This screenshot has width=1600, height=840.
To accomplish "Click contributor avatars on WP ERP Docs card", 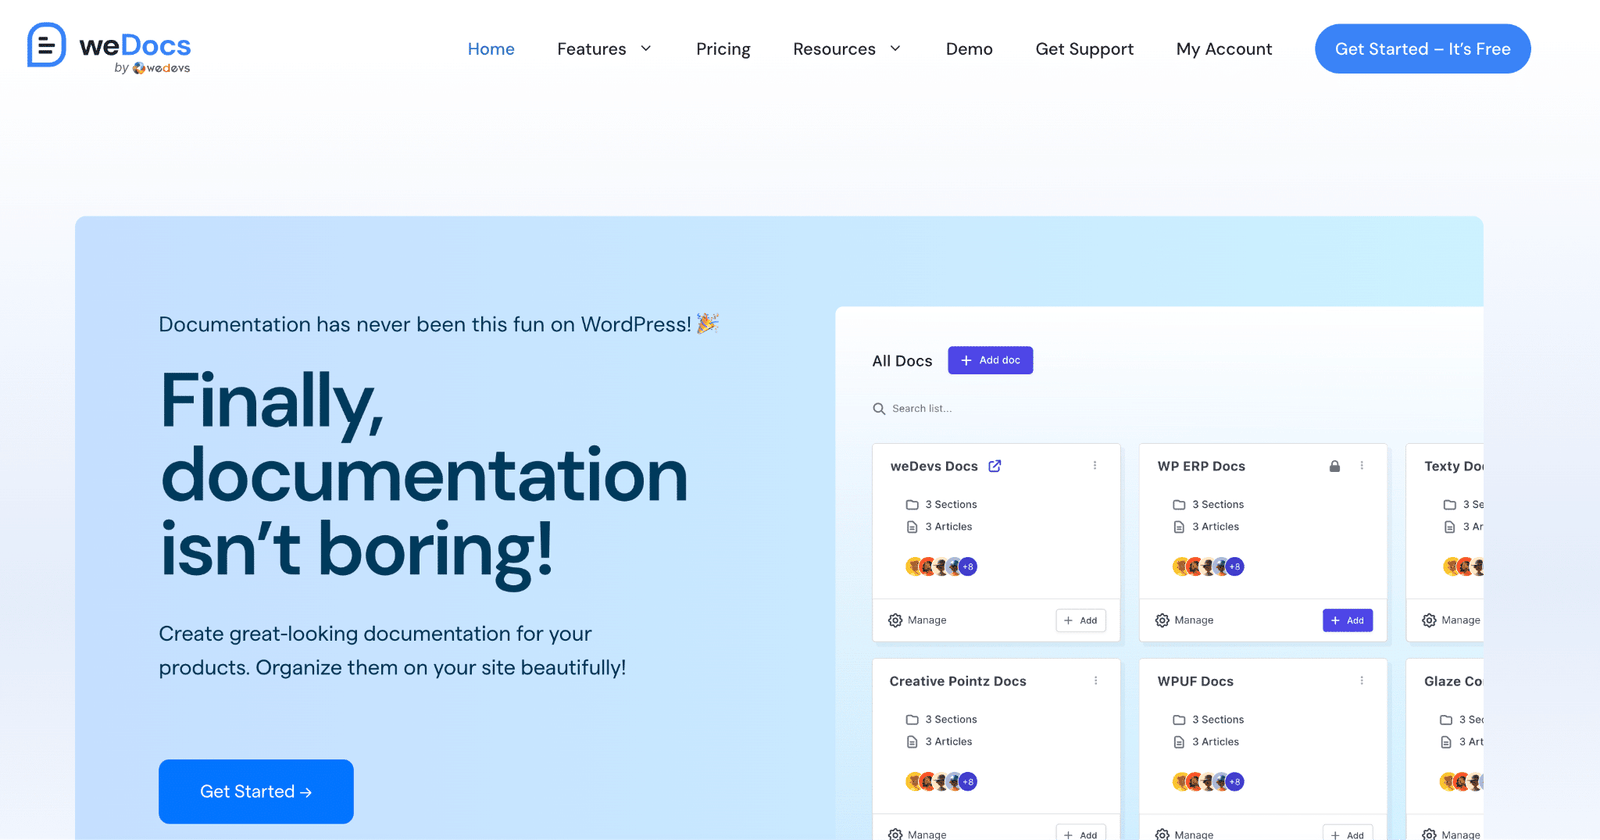I will [x=1208, y=566].
